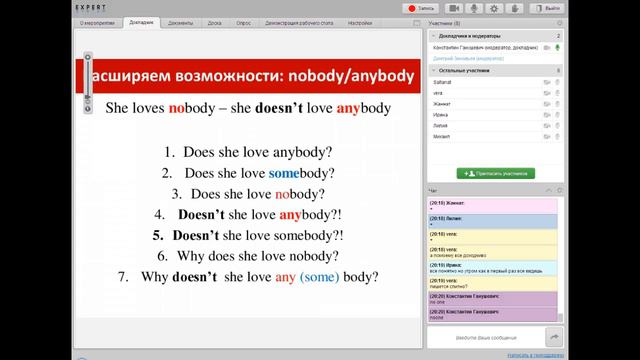
Task: Open the Демонстрация рабочего стола tab
Action: [299, 23]
